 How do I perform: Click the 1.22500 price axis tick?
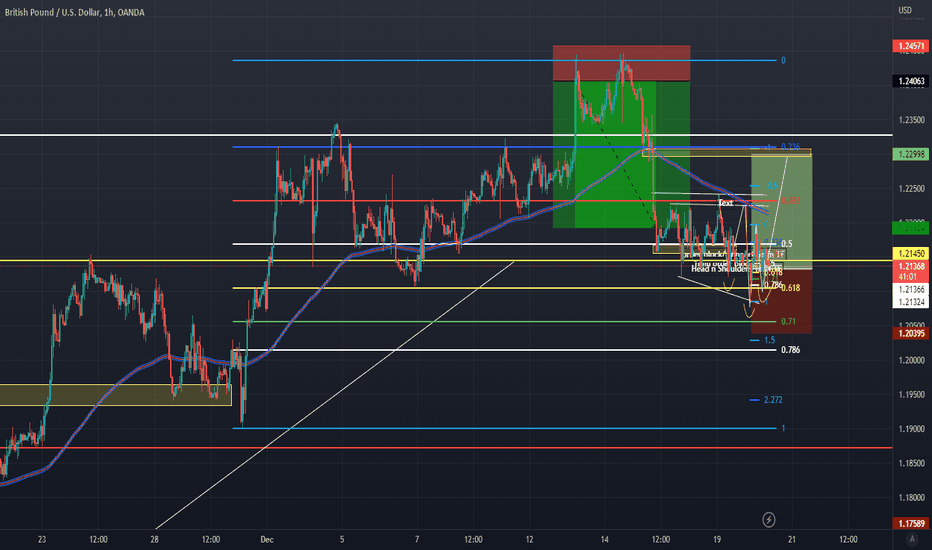pos(911,188)
